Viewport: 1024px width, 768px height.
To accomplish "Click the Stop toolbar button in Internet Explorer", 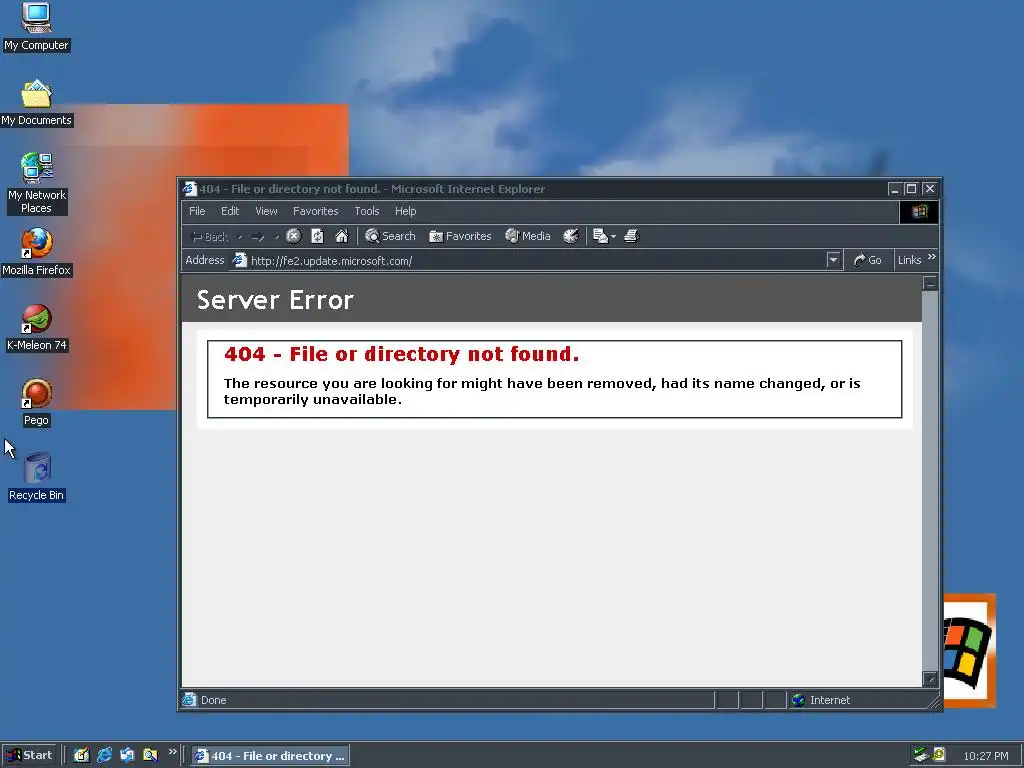I will [x=294, y=236].
